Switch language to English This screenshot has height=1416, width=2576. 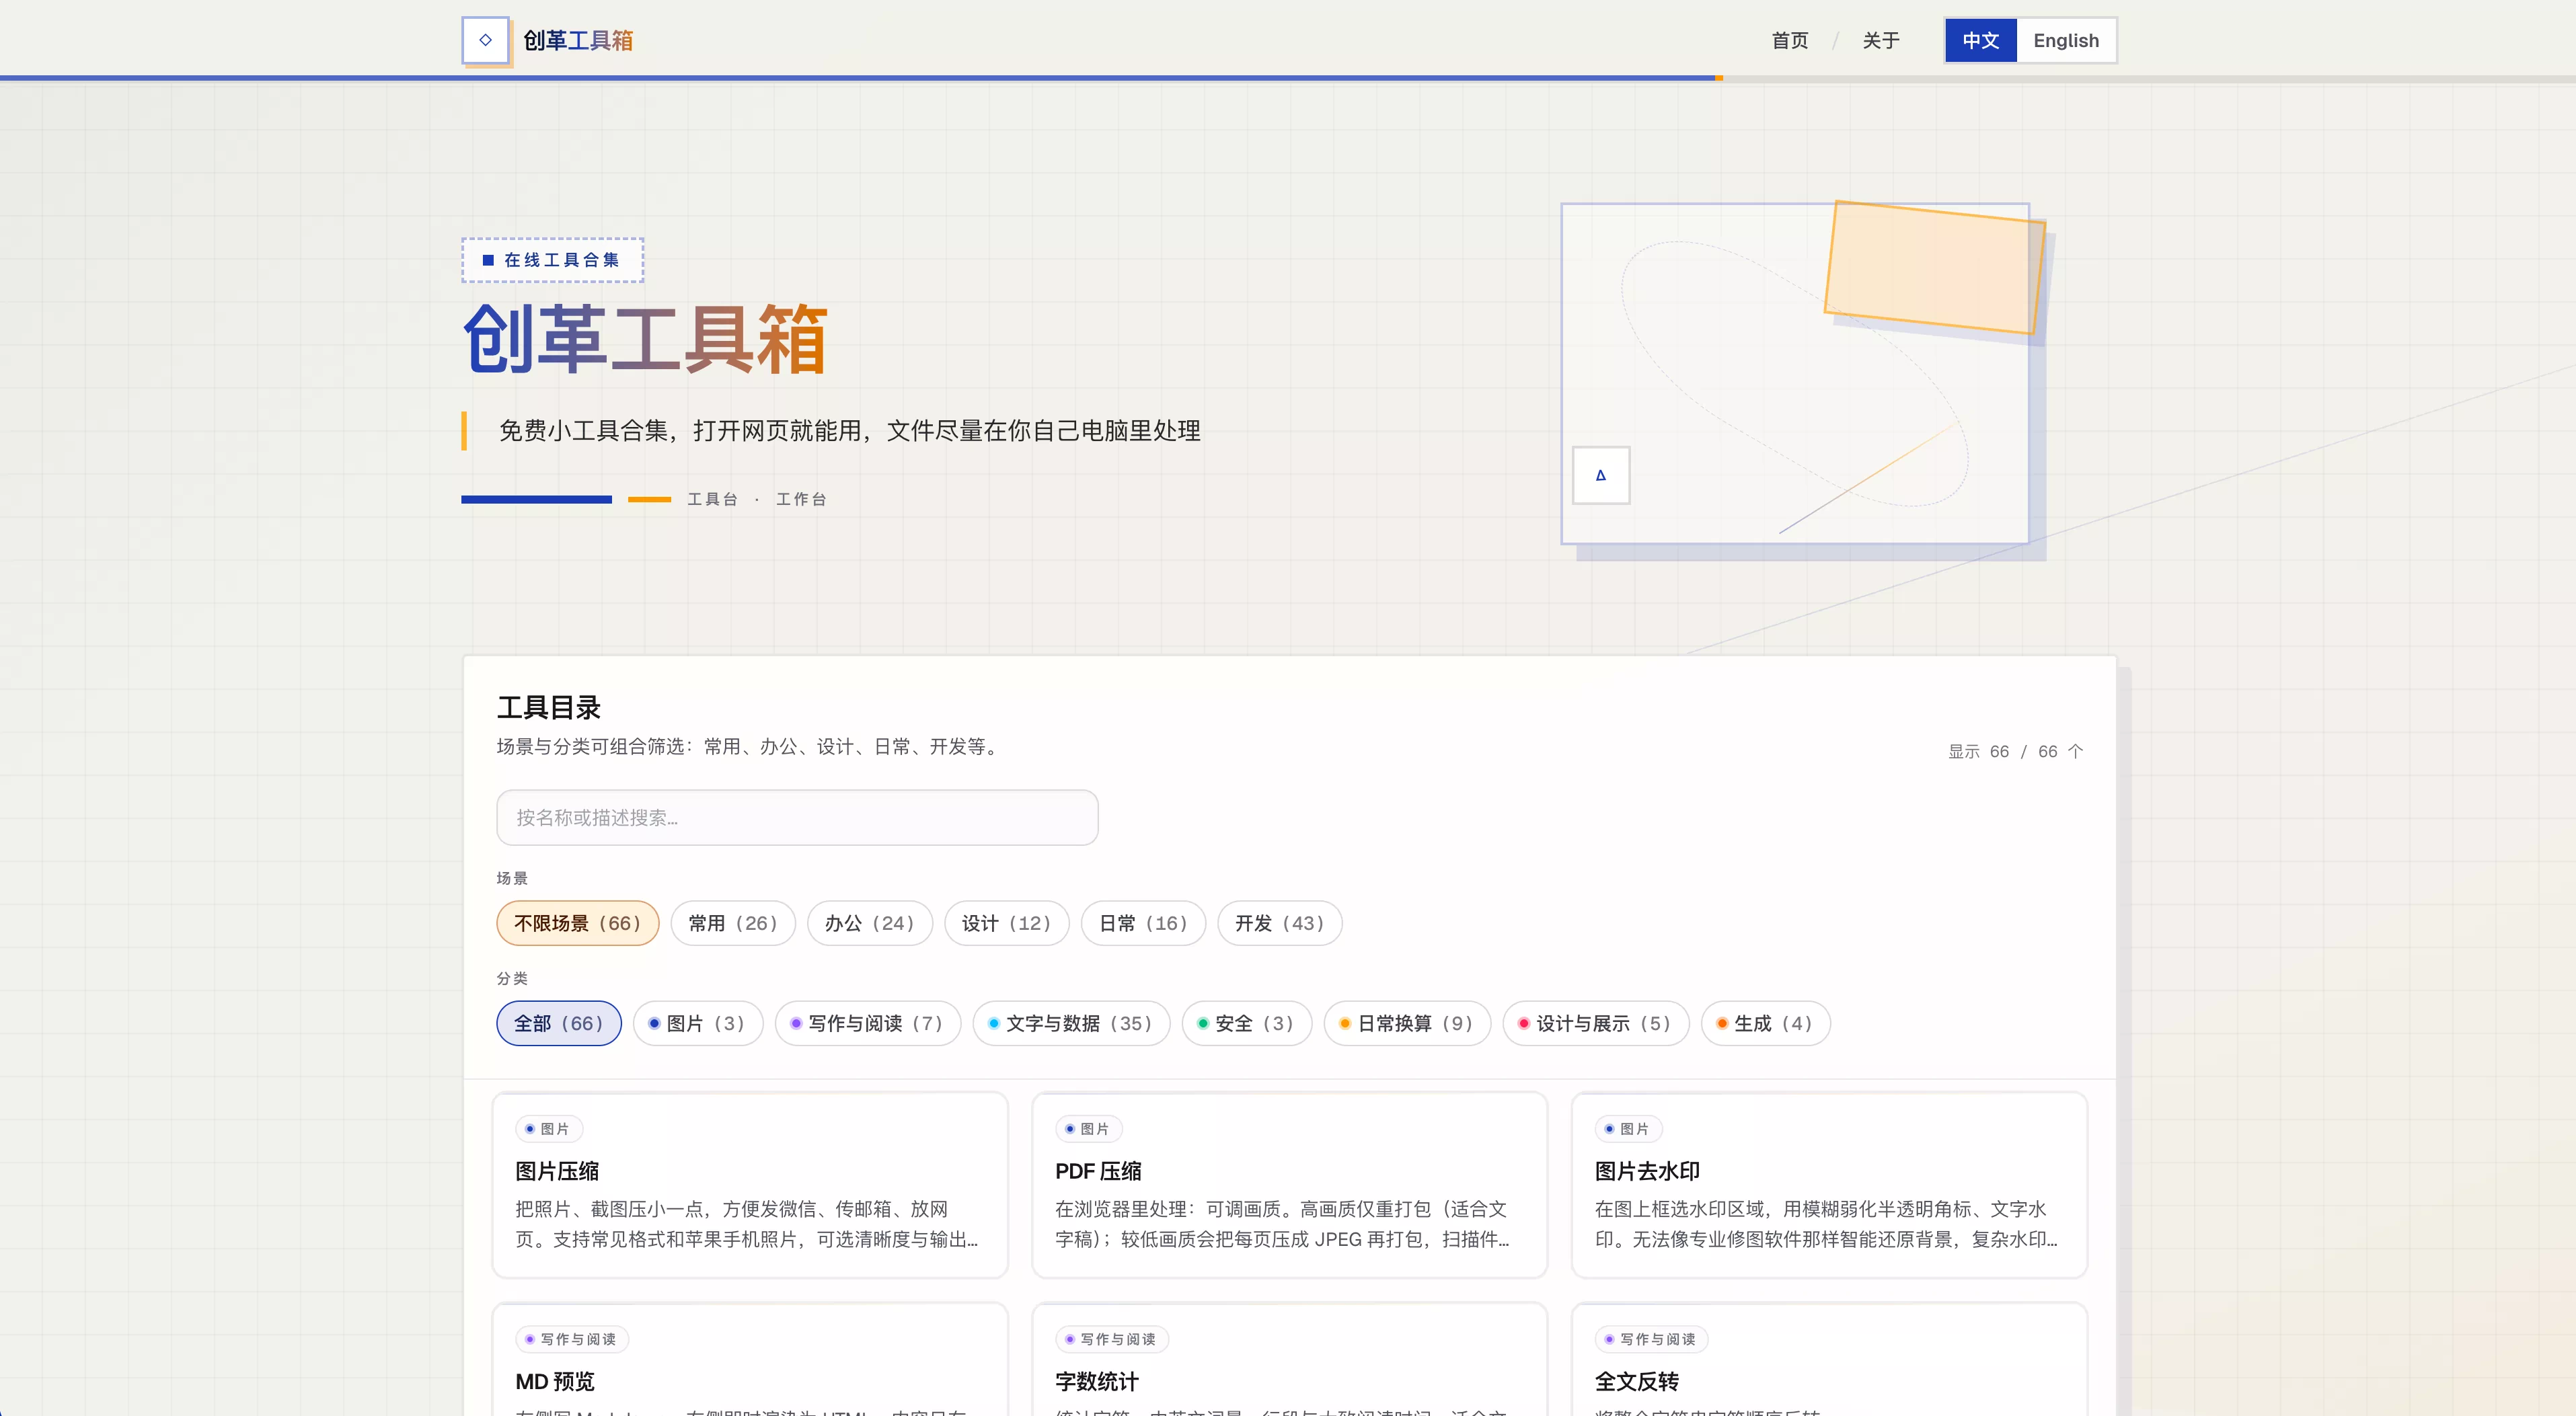click(2066, 40)
